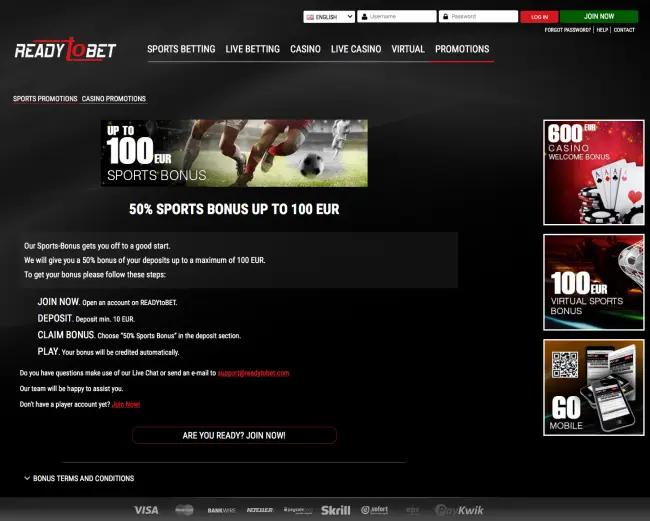650x521 pixels.
Task: Click 'Are you ready? Join now!' button
Action: [234, 435]
